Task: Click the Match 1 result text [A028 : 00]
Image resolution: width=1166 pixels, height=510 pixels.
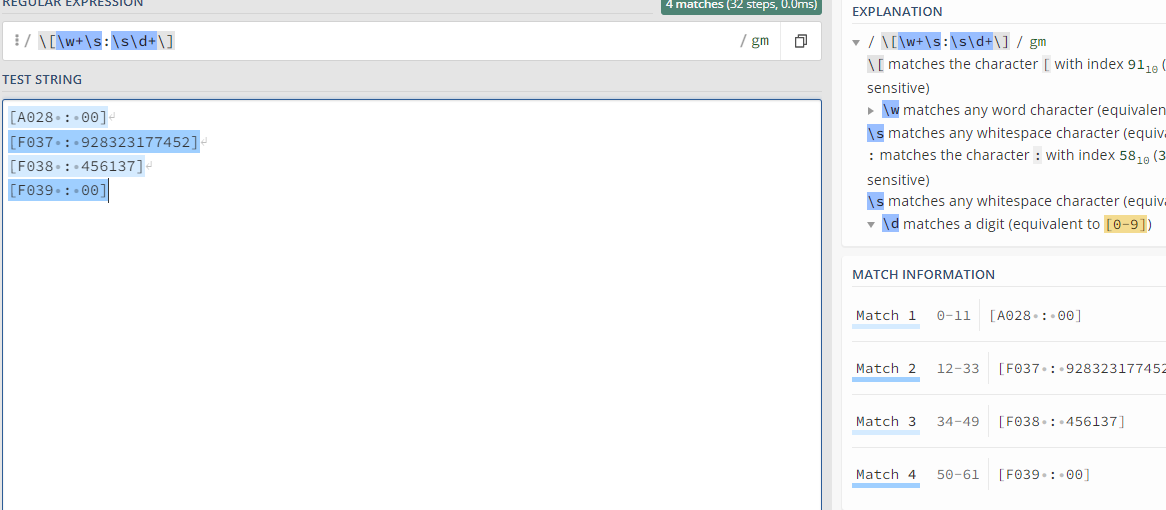Action: coord(1035,316)
